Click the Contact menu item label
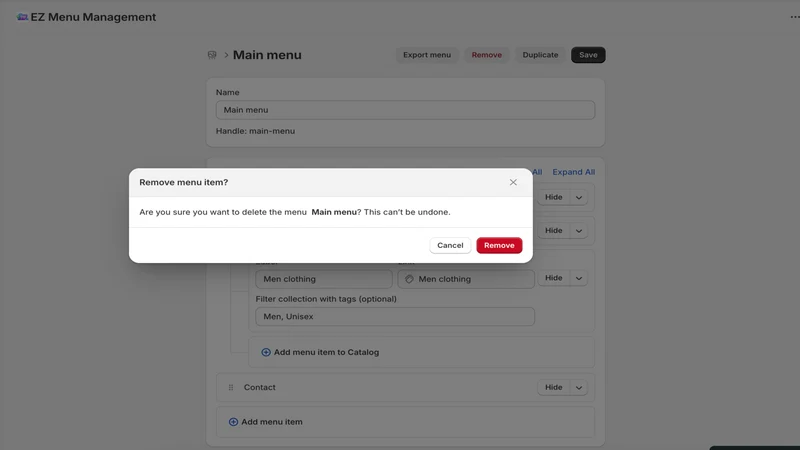Image resolution: width=800 pixels, height=450 pixels. pos(259,387)
